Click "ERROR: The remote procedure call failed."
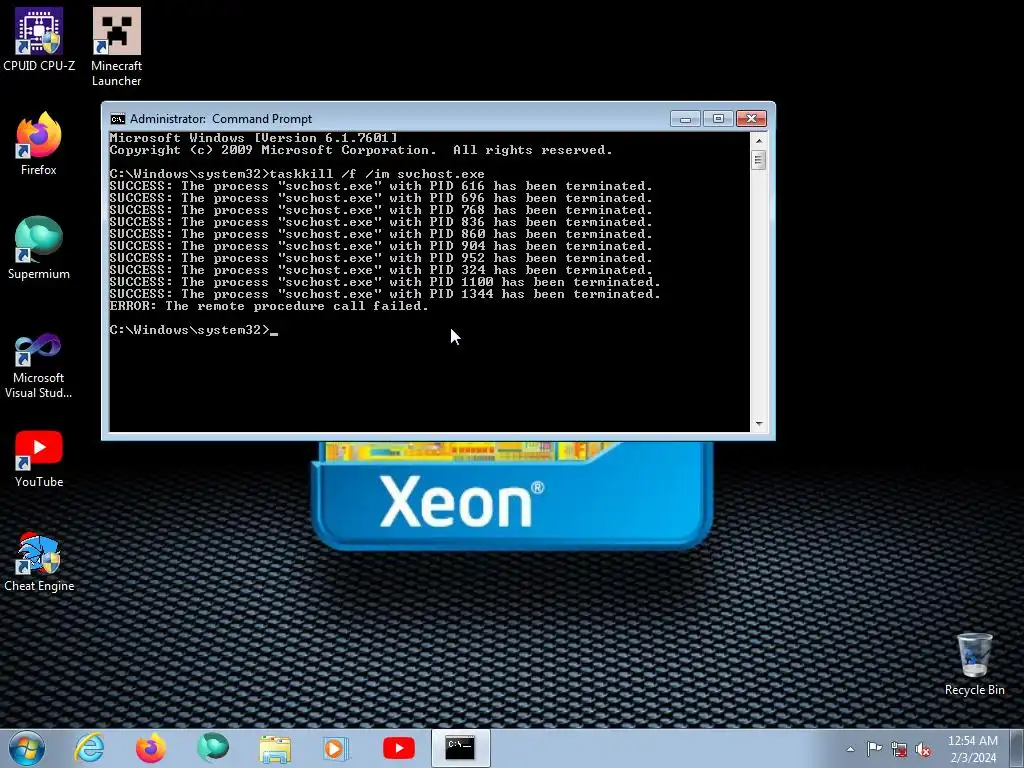The width and height of the screenshot is (1024, 768). click(269, 306)
